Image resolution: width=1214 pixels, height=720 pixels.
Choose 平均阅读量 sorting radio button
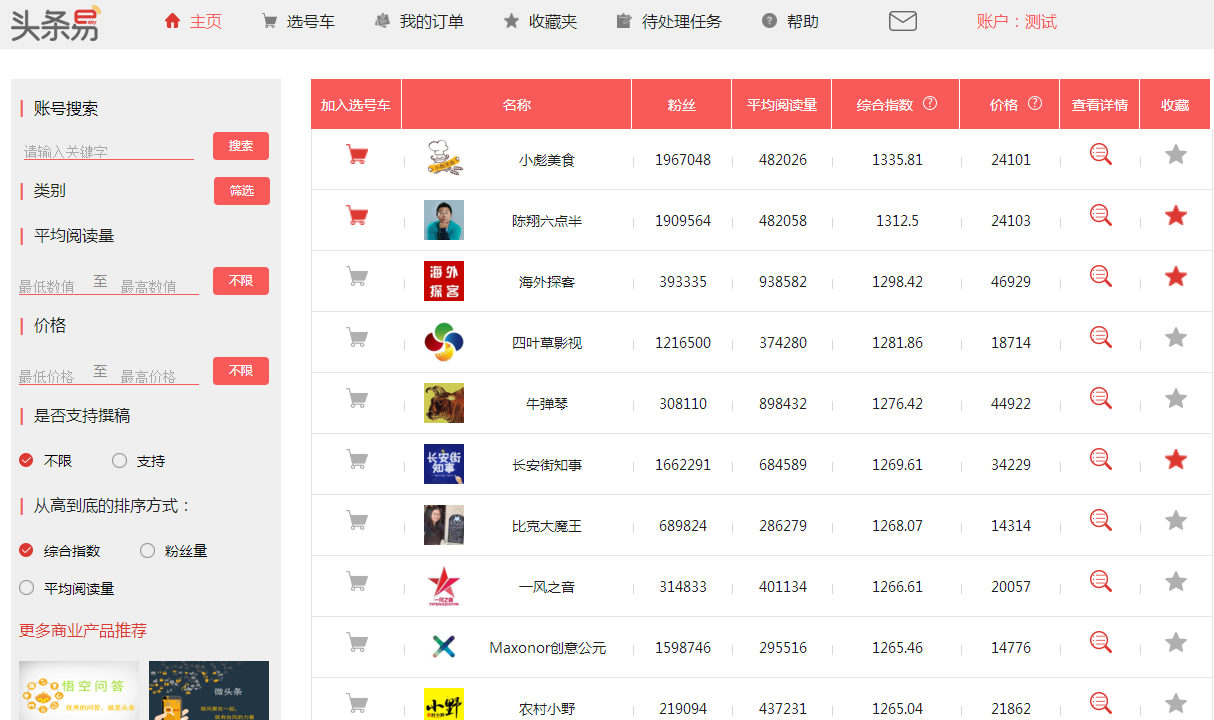tap(27, 588)
